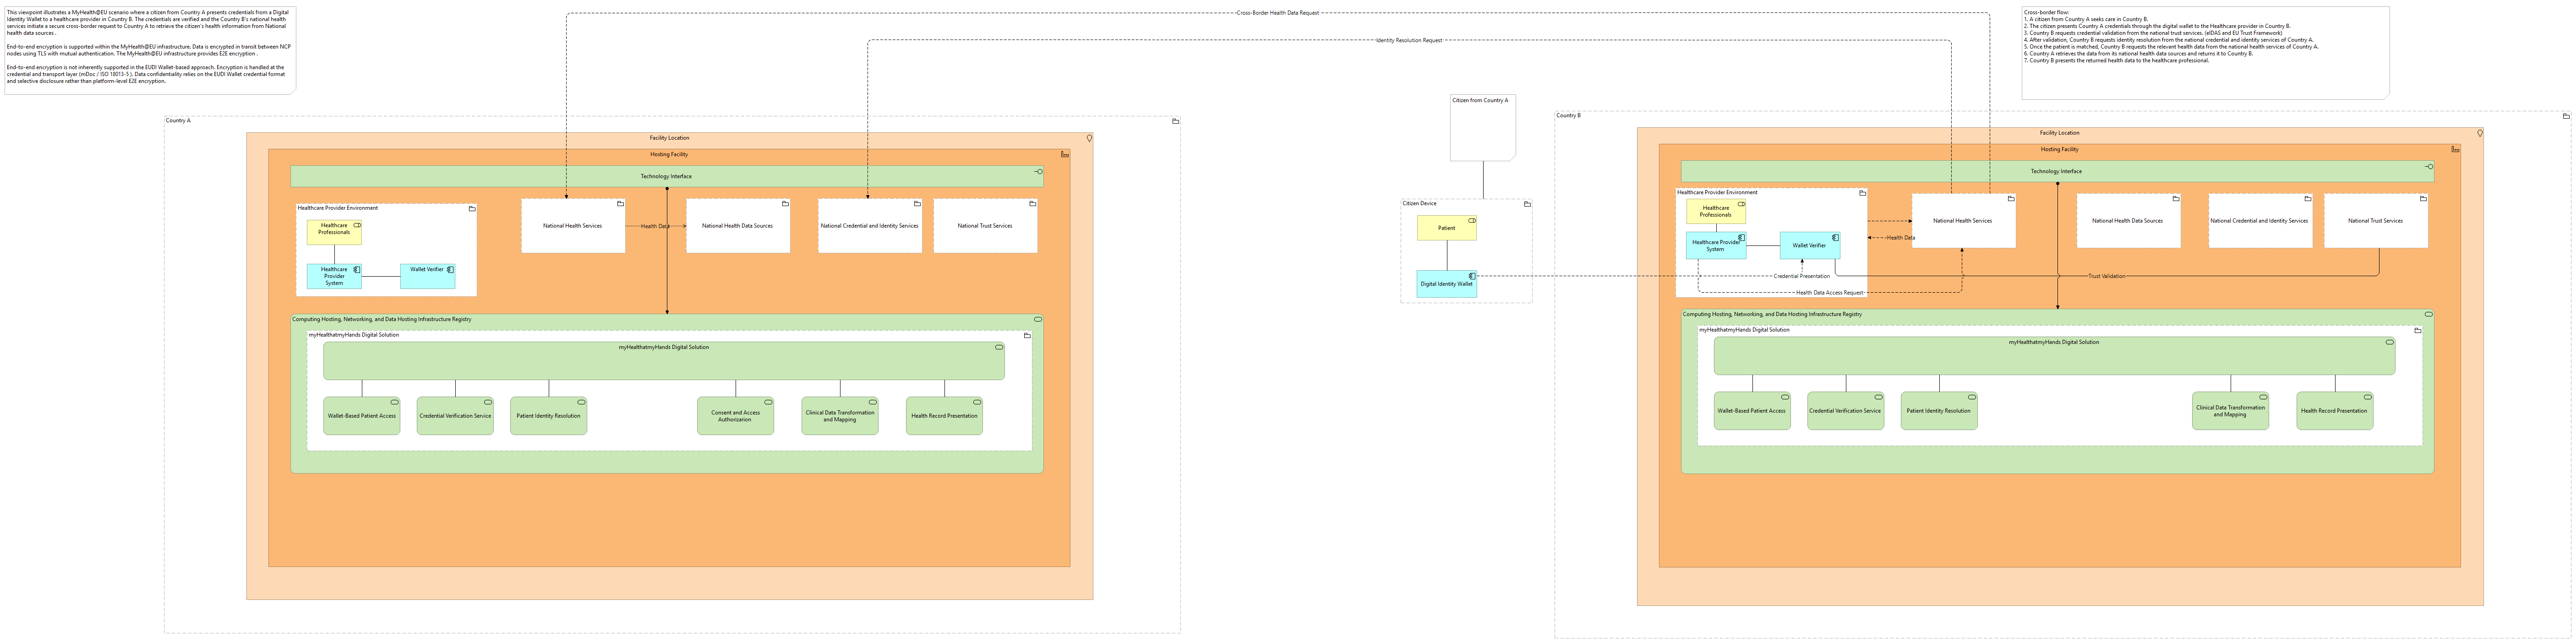Click the service icon on Country A Infrastructure Registry
The image size is (2576, 643).
[1038, 320]
